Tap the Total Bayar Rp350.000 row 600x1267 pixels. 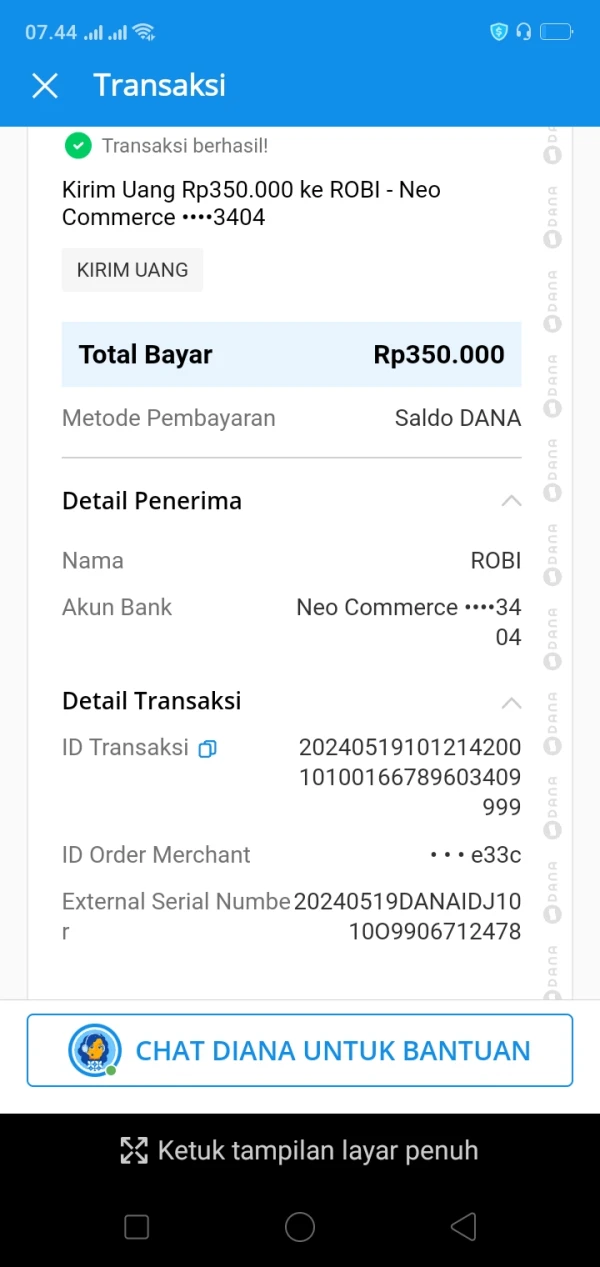point(291,354)
